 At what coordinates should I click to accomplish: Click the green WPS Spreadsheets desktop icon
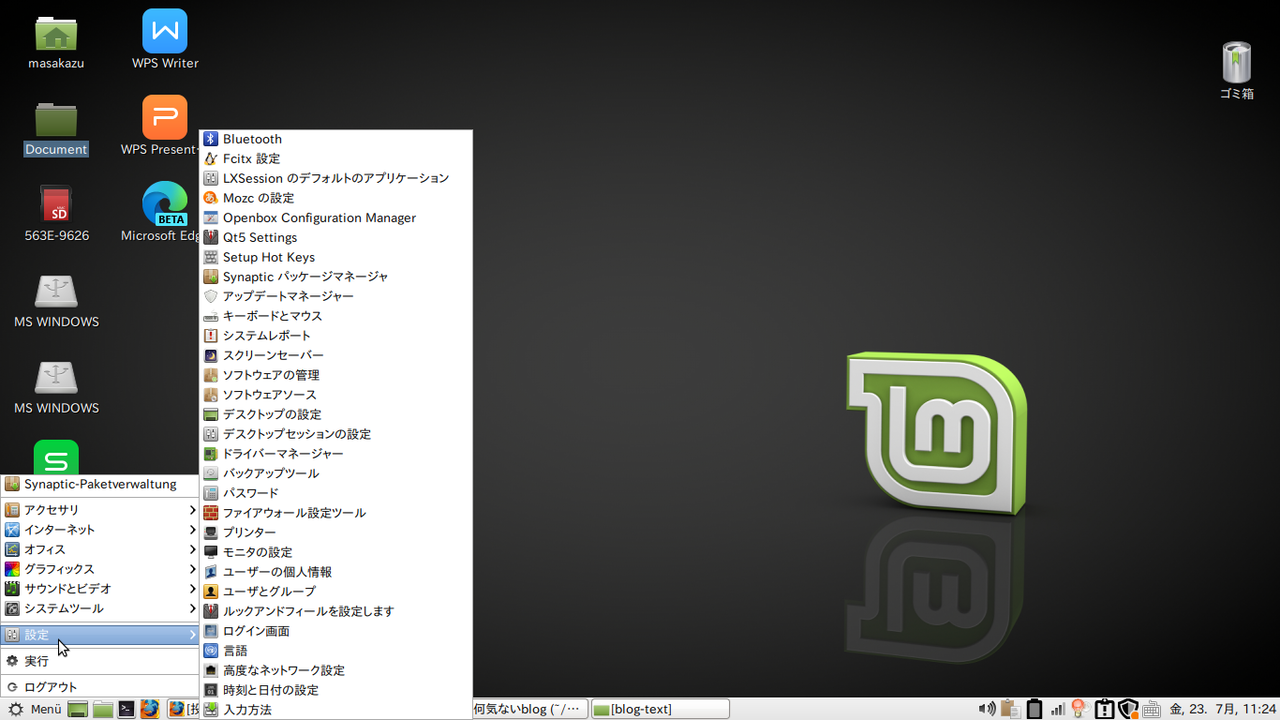[56, 458]
